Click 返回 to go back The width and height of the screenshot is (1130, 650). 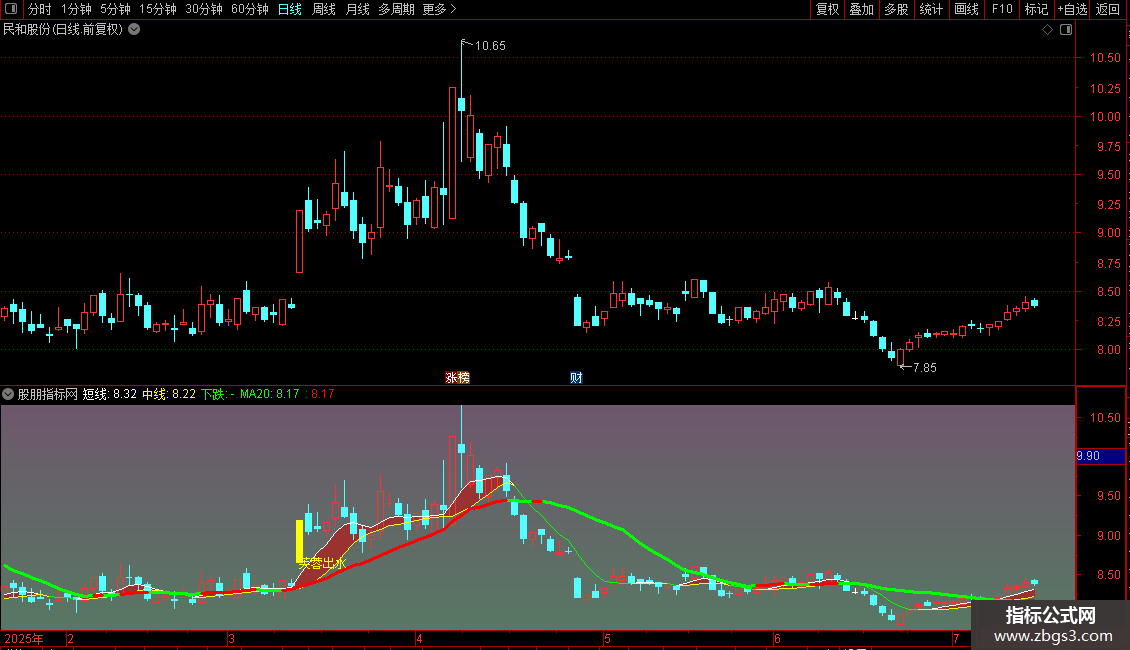tap(1108, 9)
